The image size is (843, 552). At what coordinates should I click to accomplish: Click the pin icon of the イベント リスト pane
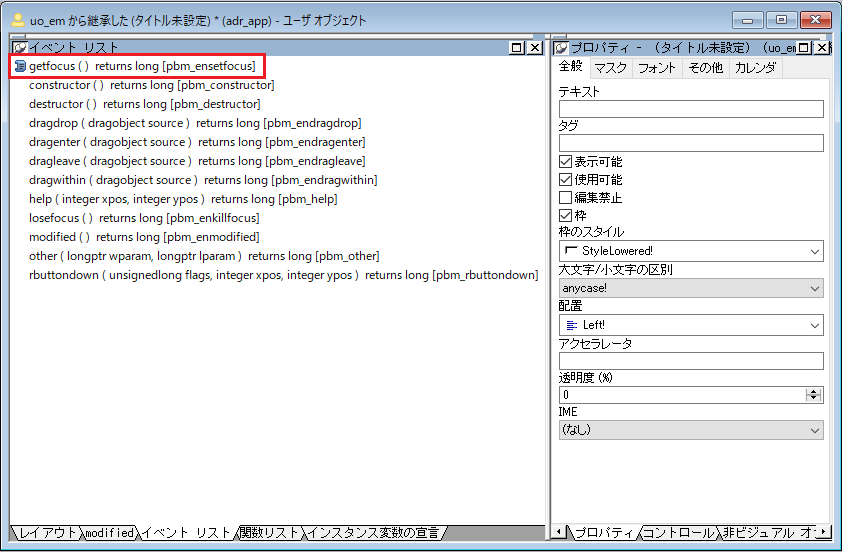point(19,47)
